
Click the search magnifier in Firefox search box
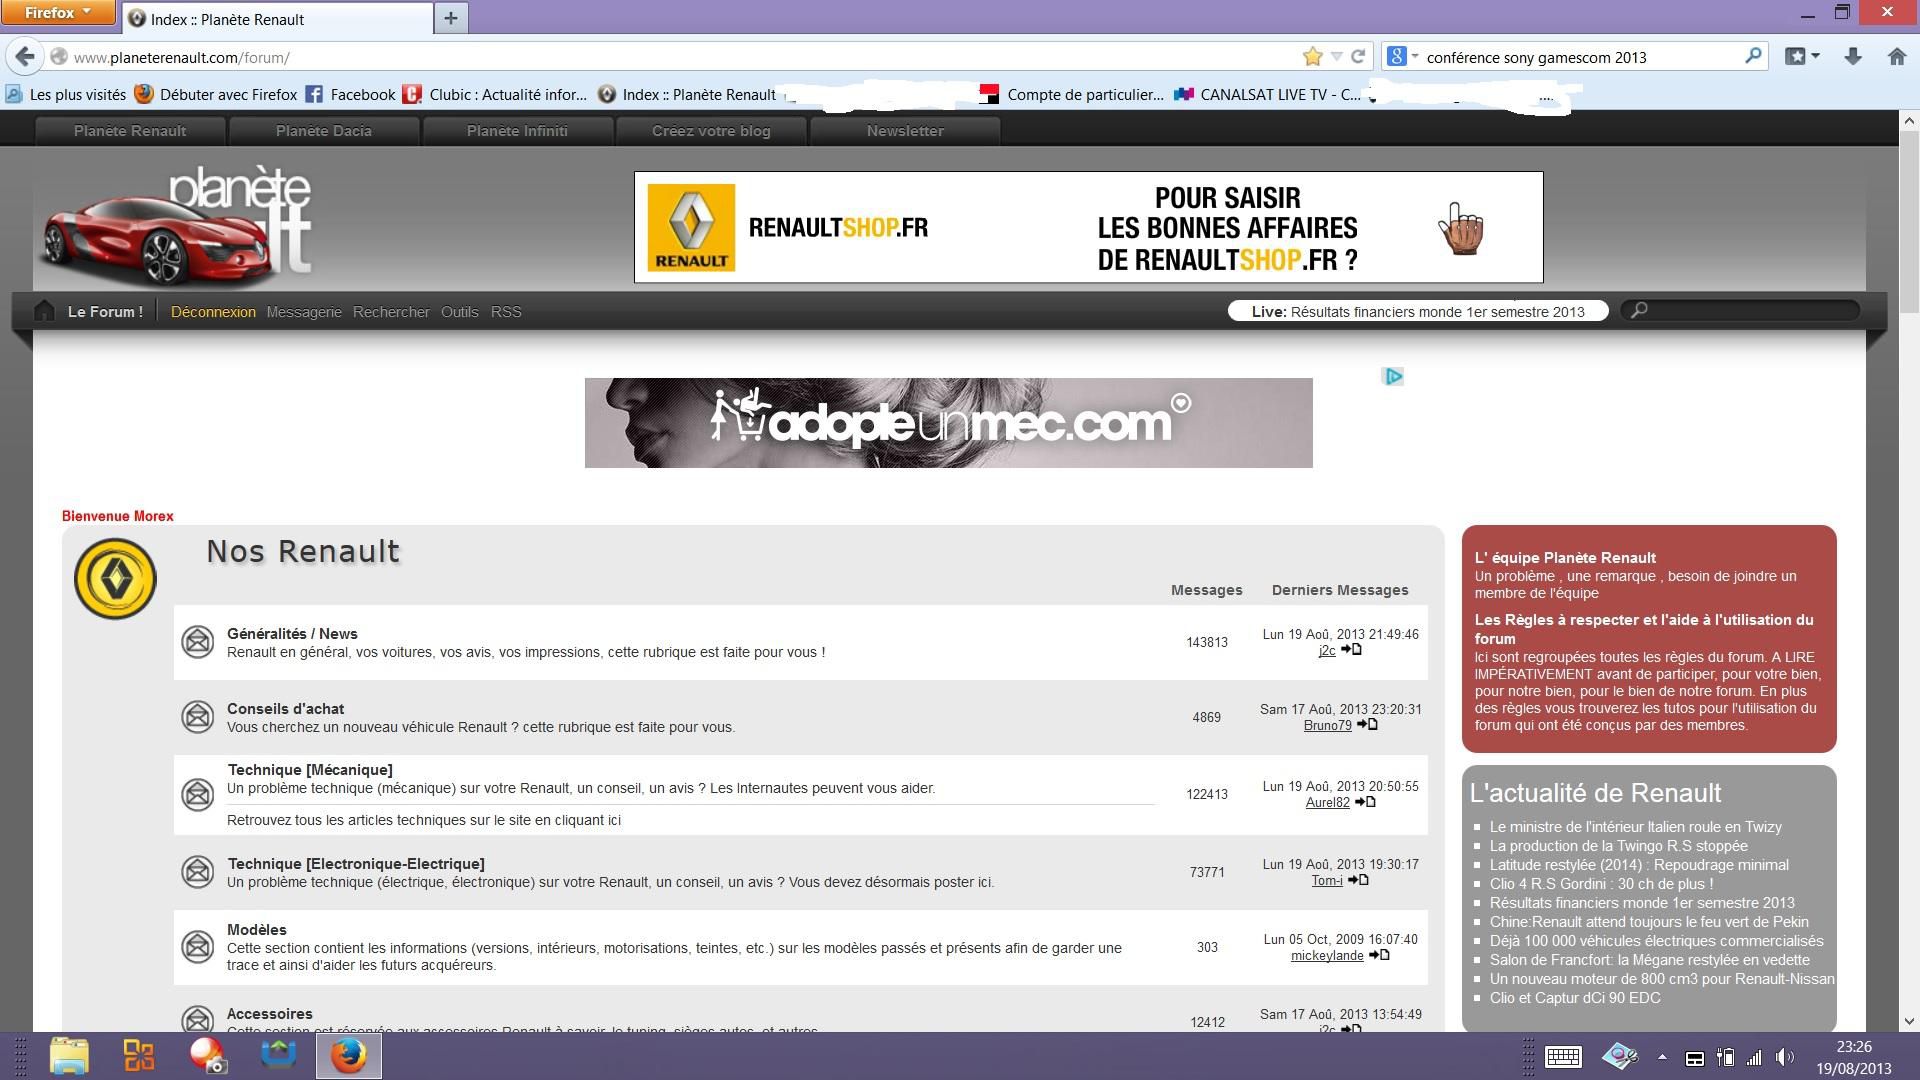[x=1753, y=56]
